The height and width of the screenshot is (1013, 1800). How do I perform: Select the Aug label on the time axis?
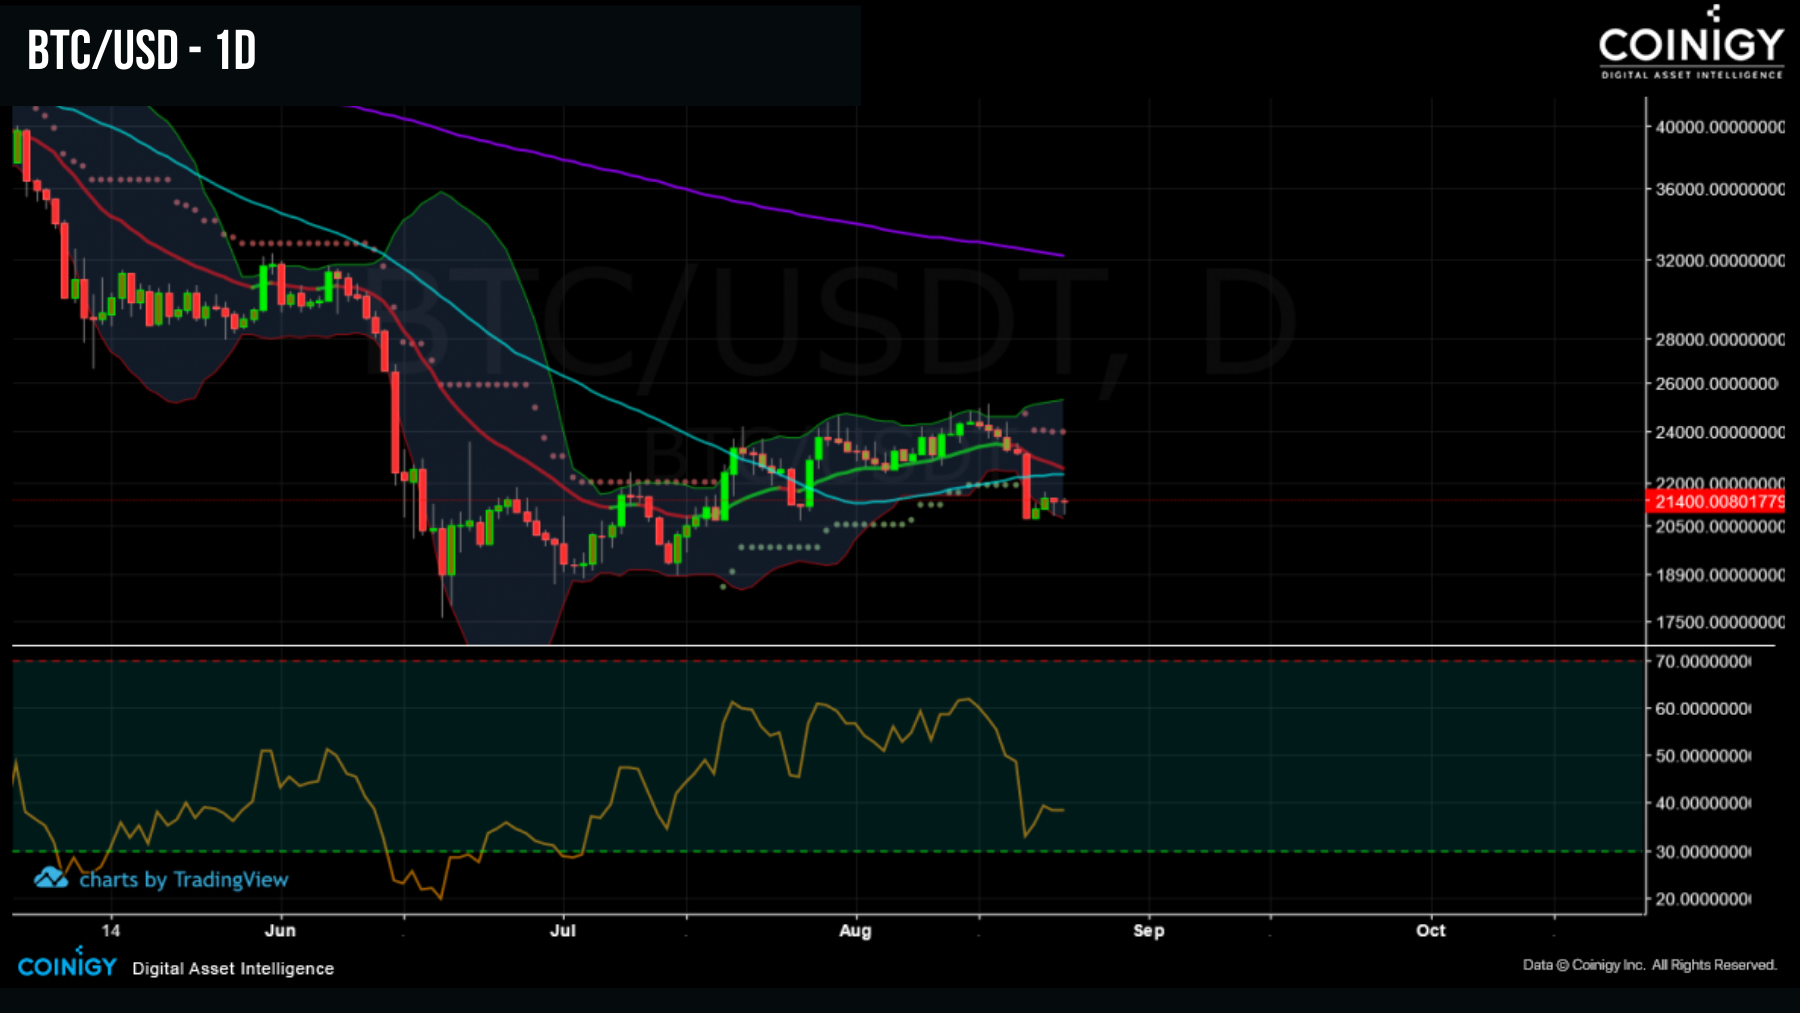click(854, 930)
